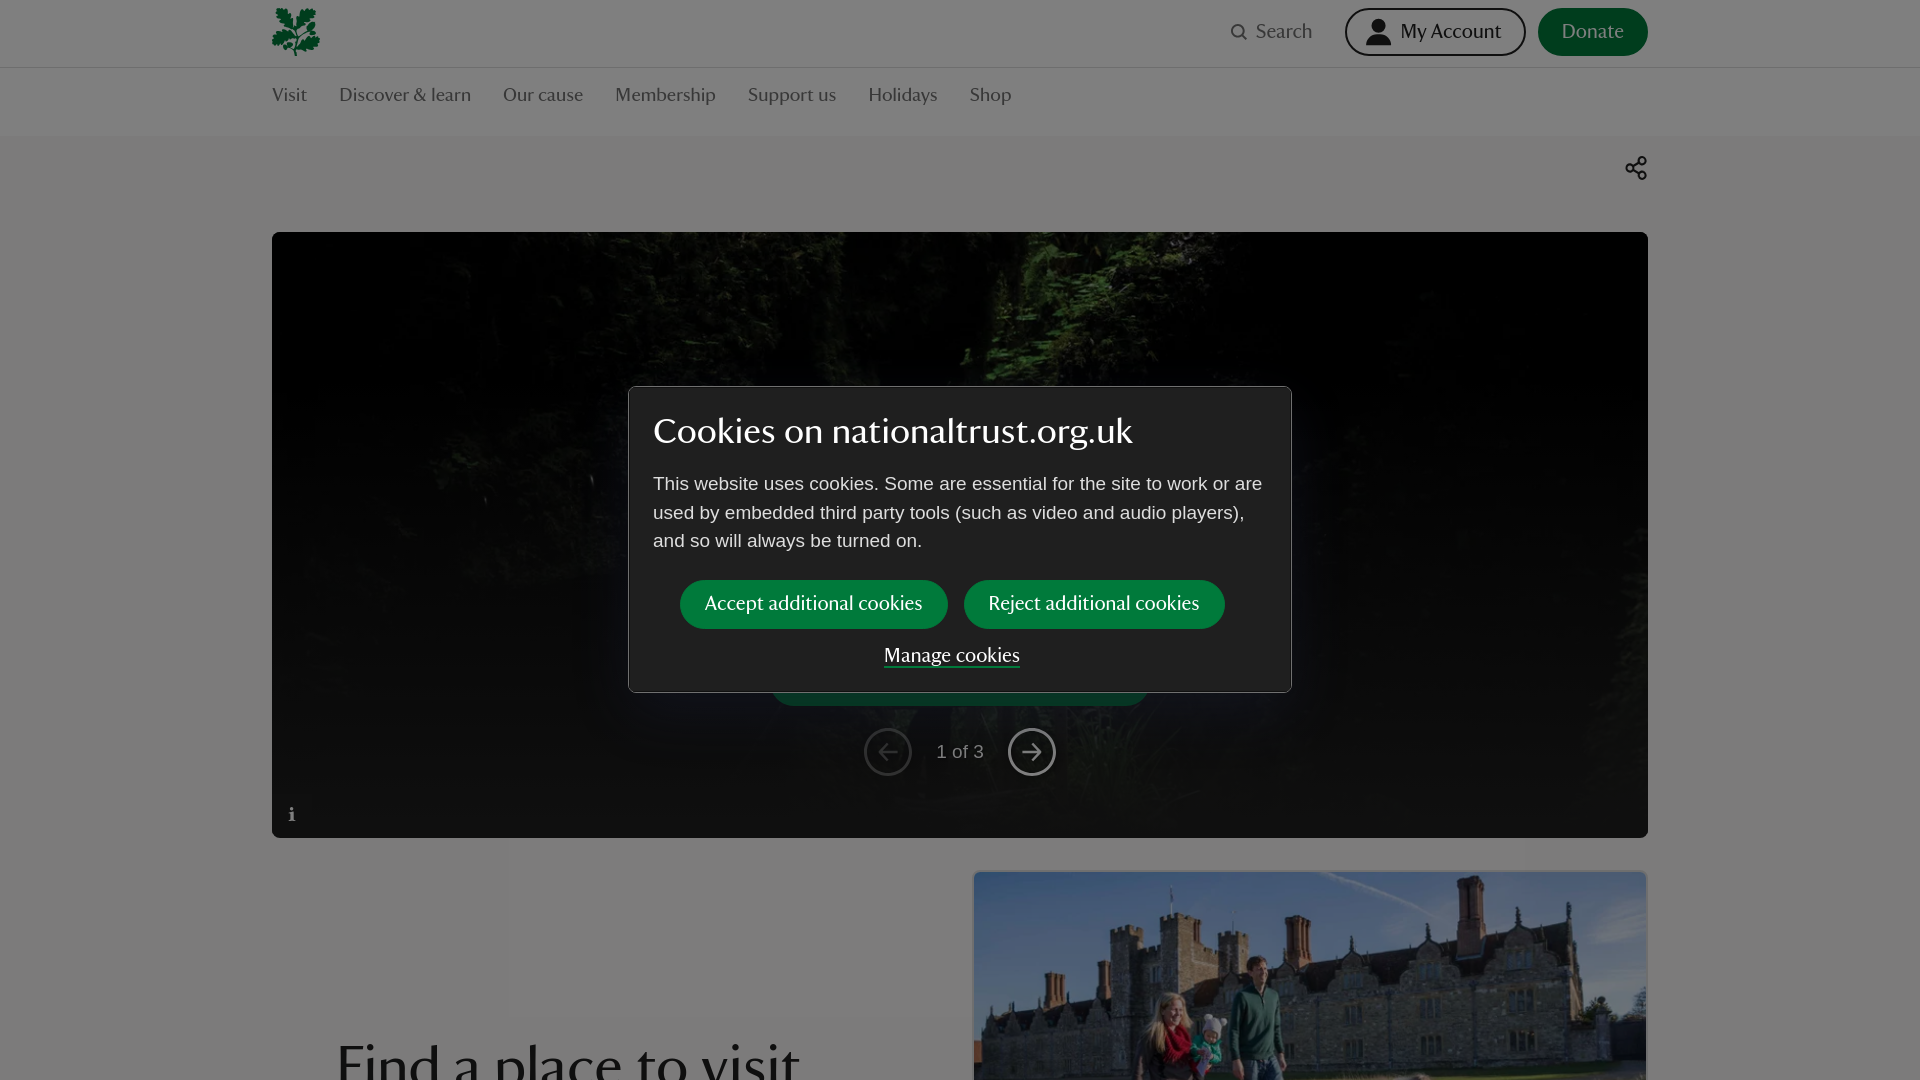Viewport: 1920px width, 1080px height.
Task: Click the '1 of 3' slide counter
Action: click(x=960, y=752)
